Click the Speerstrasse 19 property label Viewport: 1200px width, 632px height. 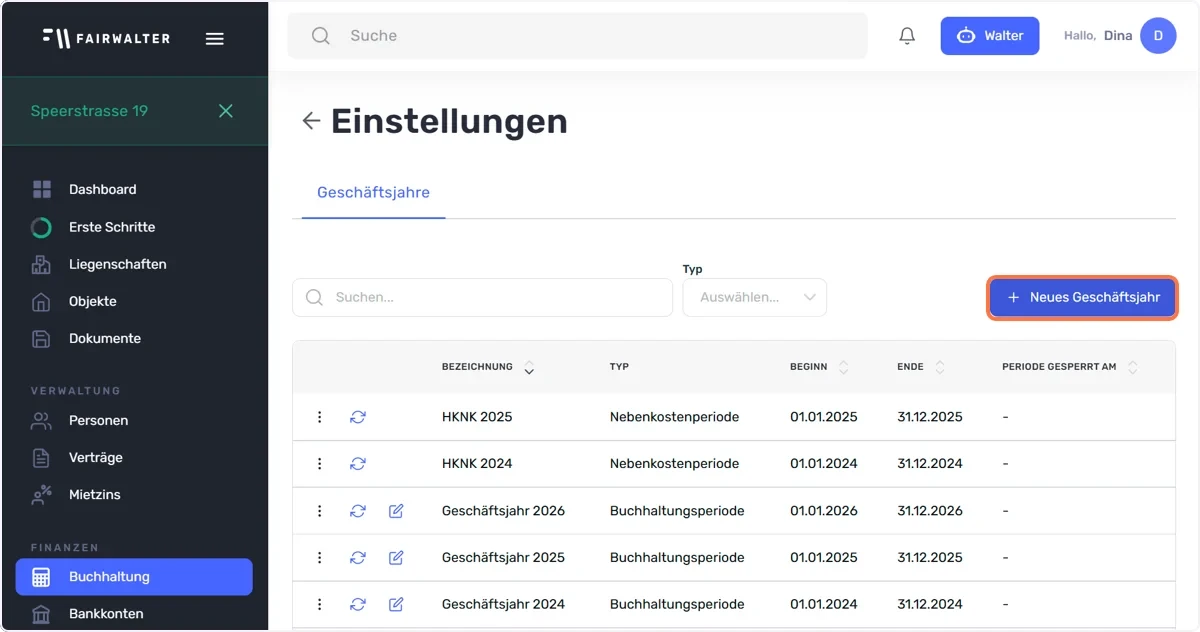[x=89, y=111]
